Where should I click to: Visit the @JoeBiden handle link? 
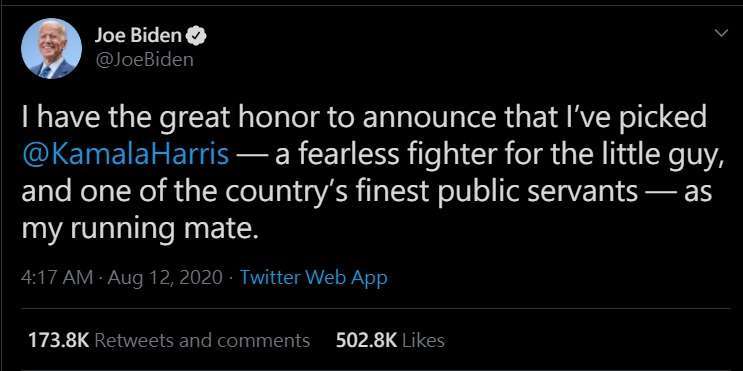click(x=144, y=60)
